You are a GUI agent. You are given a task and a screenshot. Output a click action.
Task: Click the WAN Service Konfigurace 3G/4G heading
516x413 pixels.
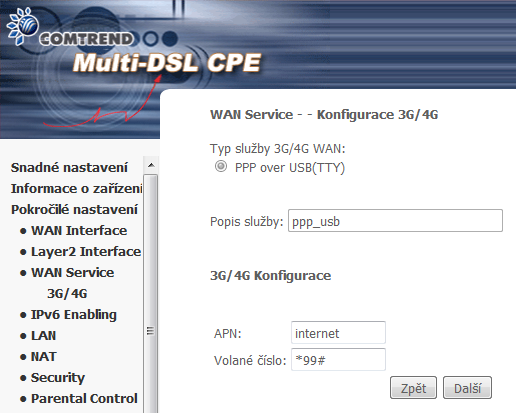324,115
